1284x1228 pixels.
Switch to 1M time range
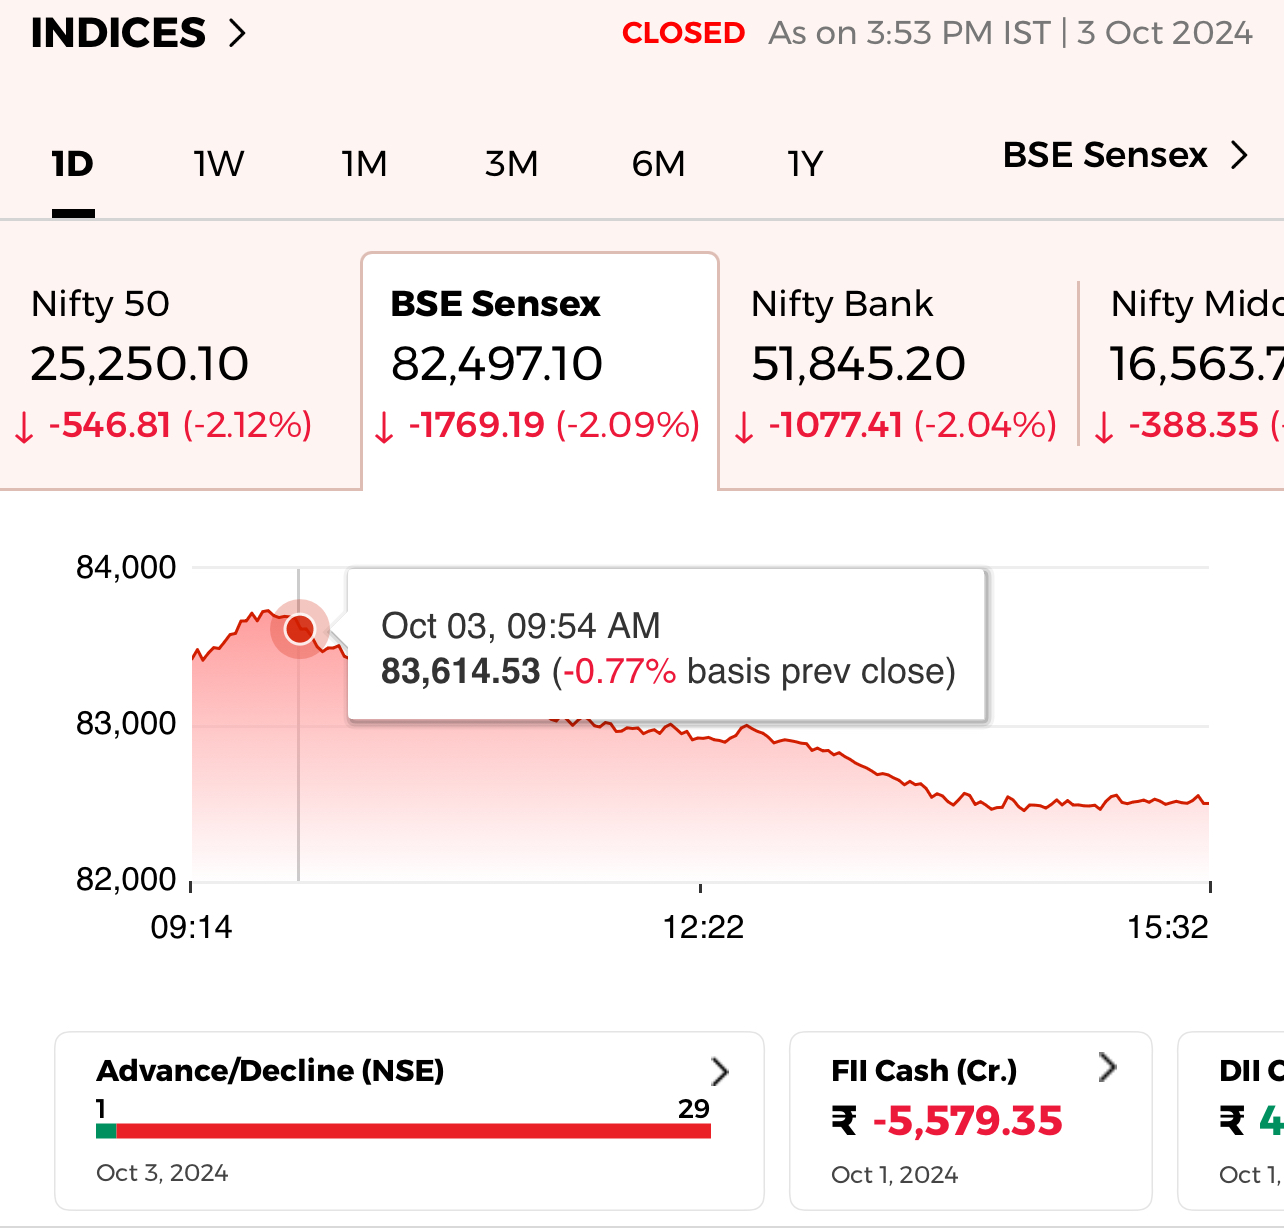pyautogui.click(x=364, y=164)
